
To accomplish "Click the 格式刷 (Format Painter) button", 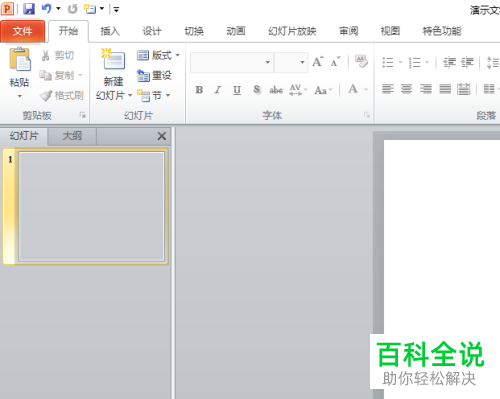I will (x=61, y=96).
